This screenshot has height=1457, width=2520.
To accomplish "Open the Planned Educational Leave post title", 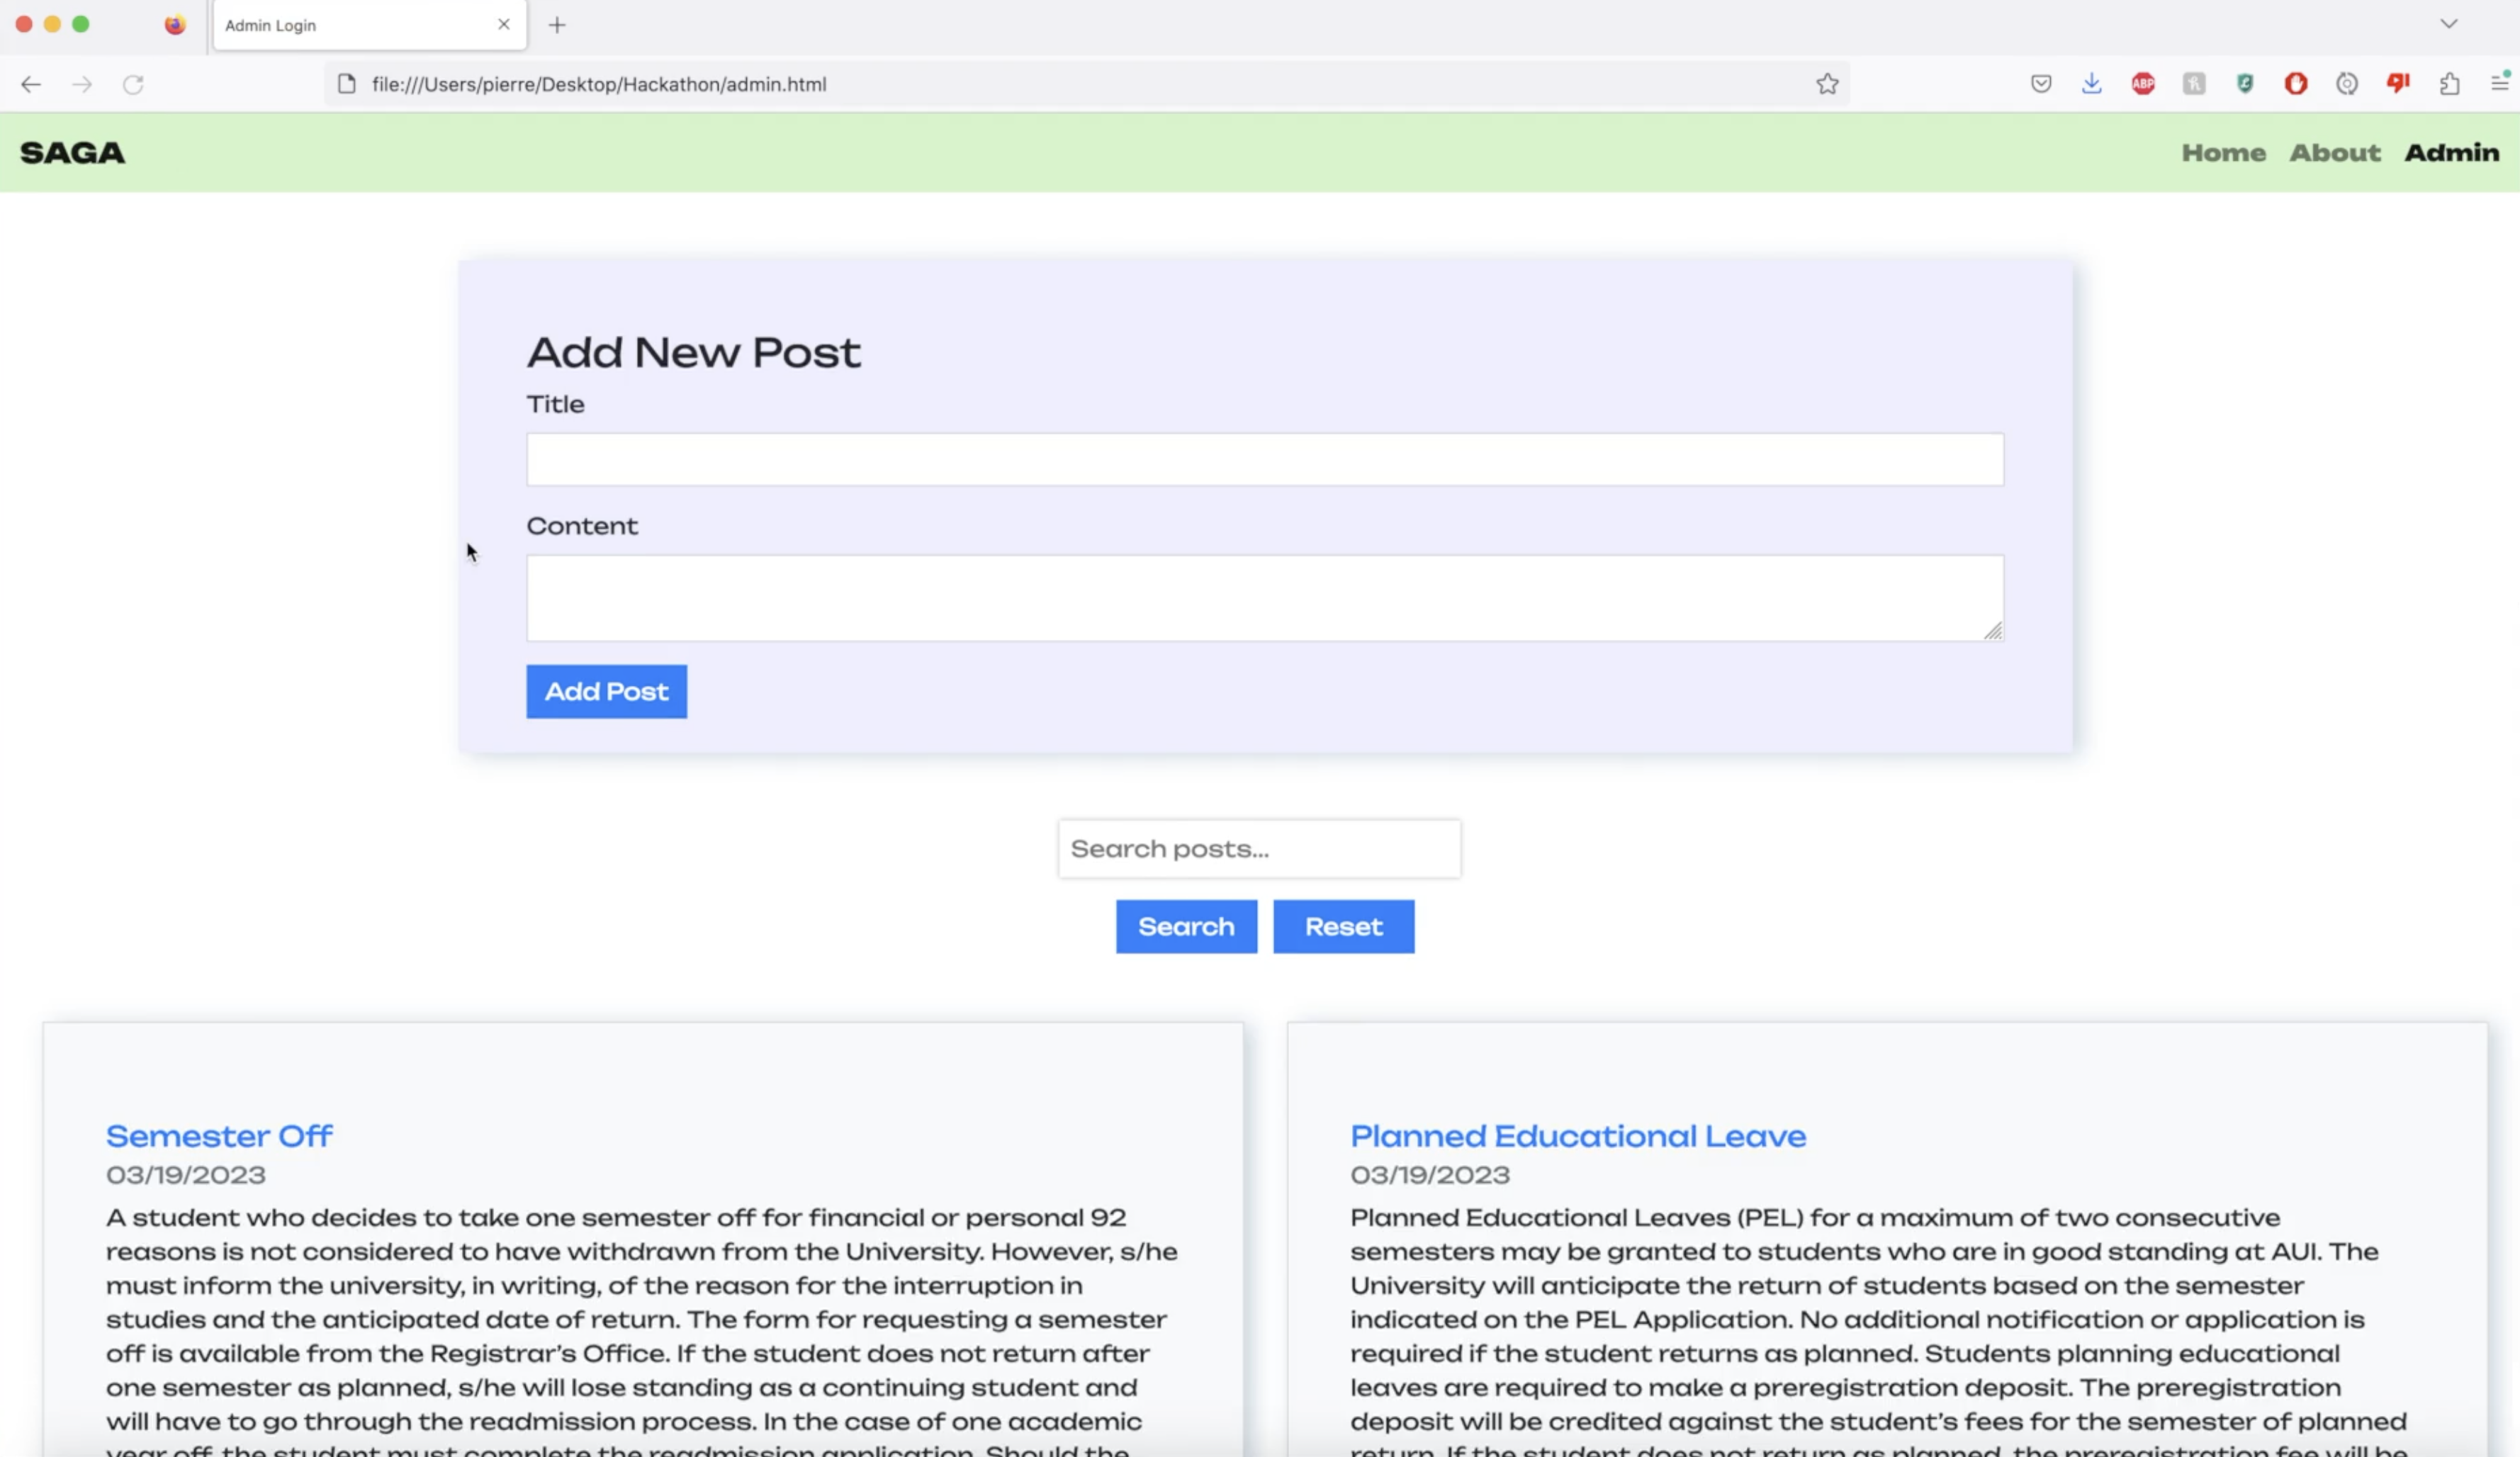I will (x=1578, y=1136).
